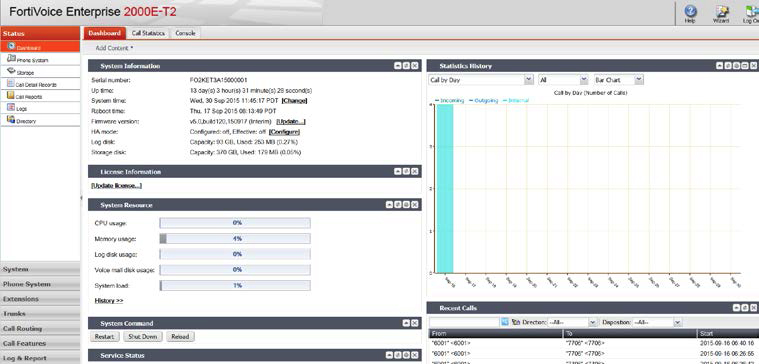The image size is (759, 364).
Task: Expand the Call Features sidebar section
Action: [x=40, y=343]
